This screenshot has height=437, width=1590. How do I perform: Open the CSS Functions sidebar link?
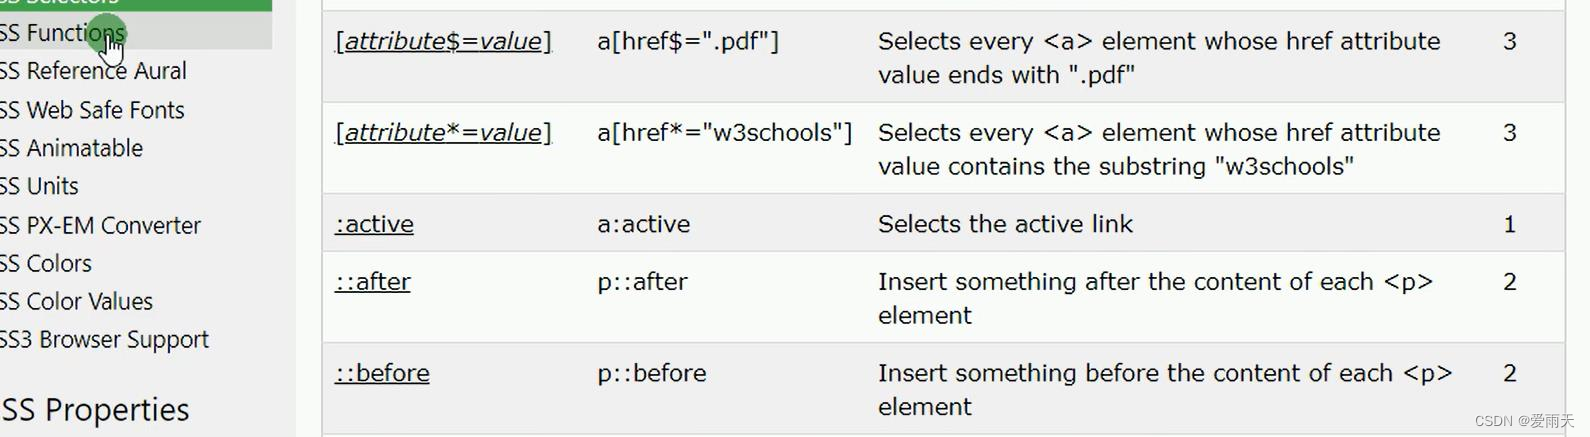[62, 33]
